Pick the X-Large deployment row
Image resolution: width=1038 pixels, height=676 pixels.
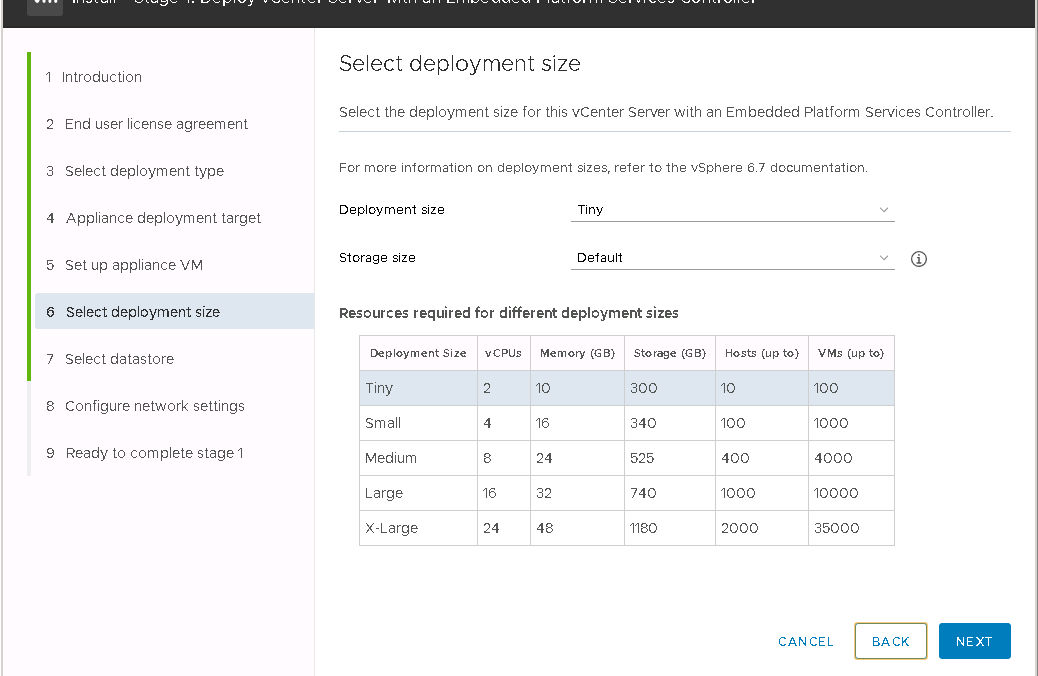pos(626,528)
